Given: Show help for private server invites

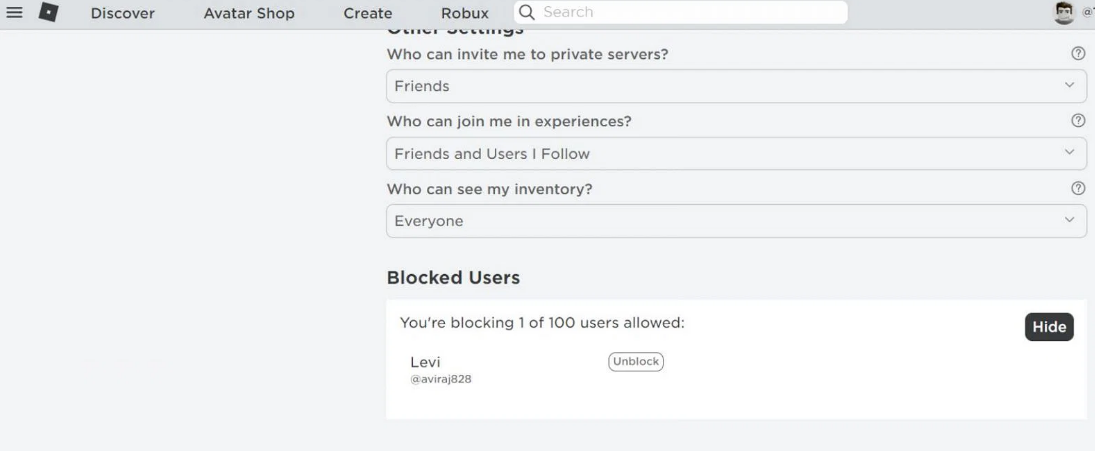Looking at the screenshot, I should click(1078, 54).
